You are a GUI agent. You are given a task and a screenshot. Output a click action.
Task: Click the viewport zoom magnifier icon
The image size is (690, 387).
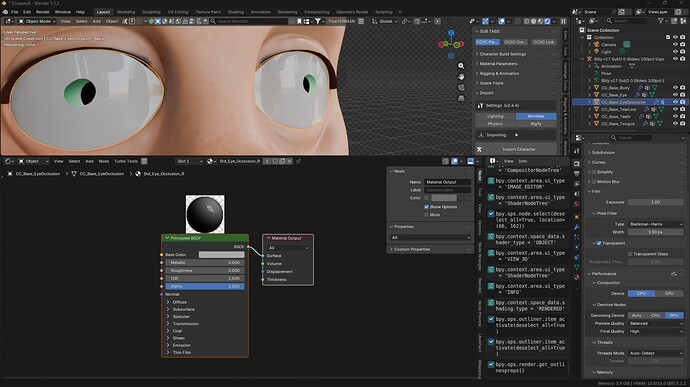pyautogui.click(x=461, y=66)
